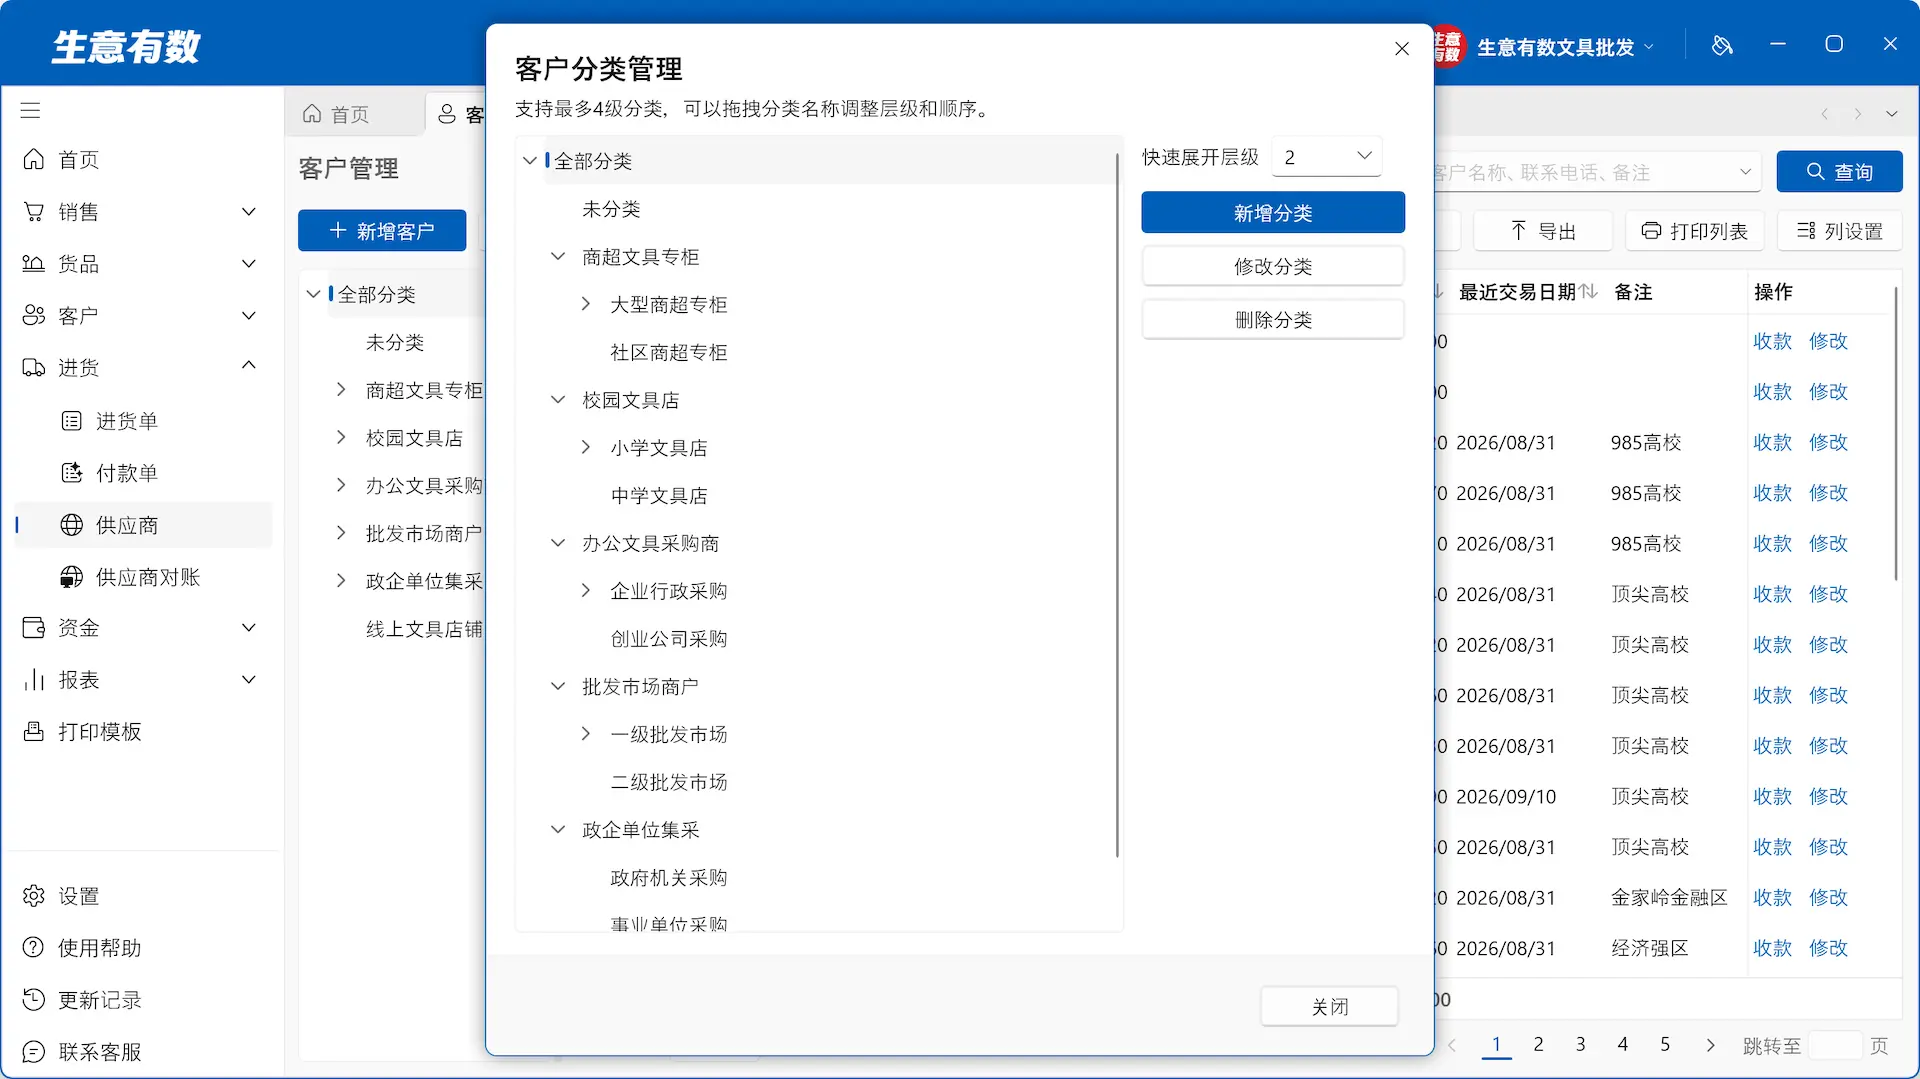The height and width of the screenshot is (1079, 1920).
Task: Click the 新增分类 button
Action: 1273,212
